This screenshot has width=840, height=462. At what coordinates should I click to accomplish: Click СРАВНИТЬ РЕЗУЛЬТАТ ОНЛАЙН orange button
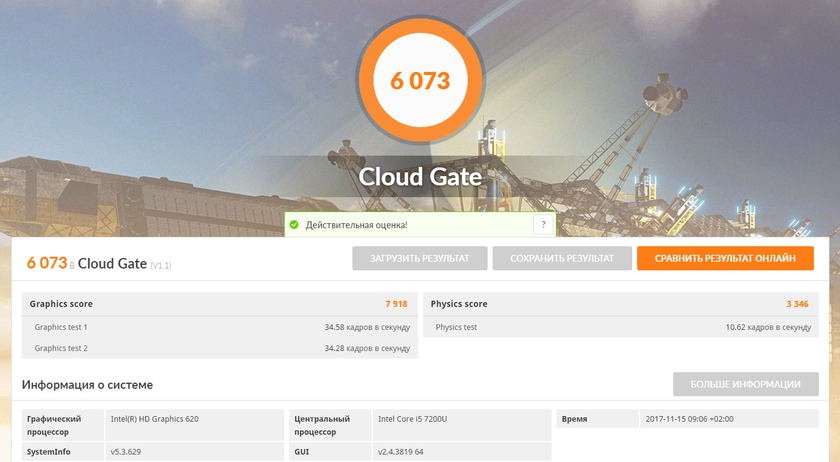click(x=725, y=258)
